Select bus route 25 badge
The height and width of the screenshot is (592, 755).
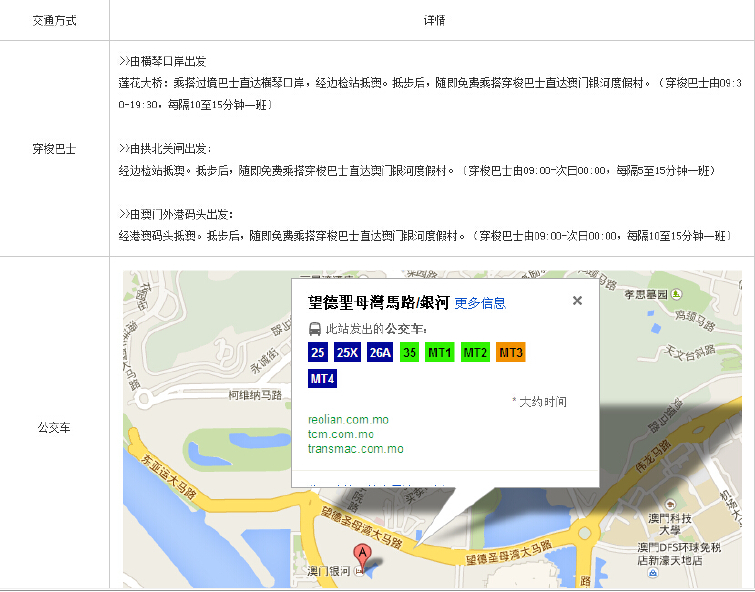click(x=318, y=352)
